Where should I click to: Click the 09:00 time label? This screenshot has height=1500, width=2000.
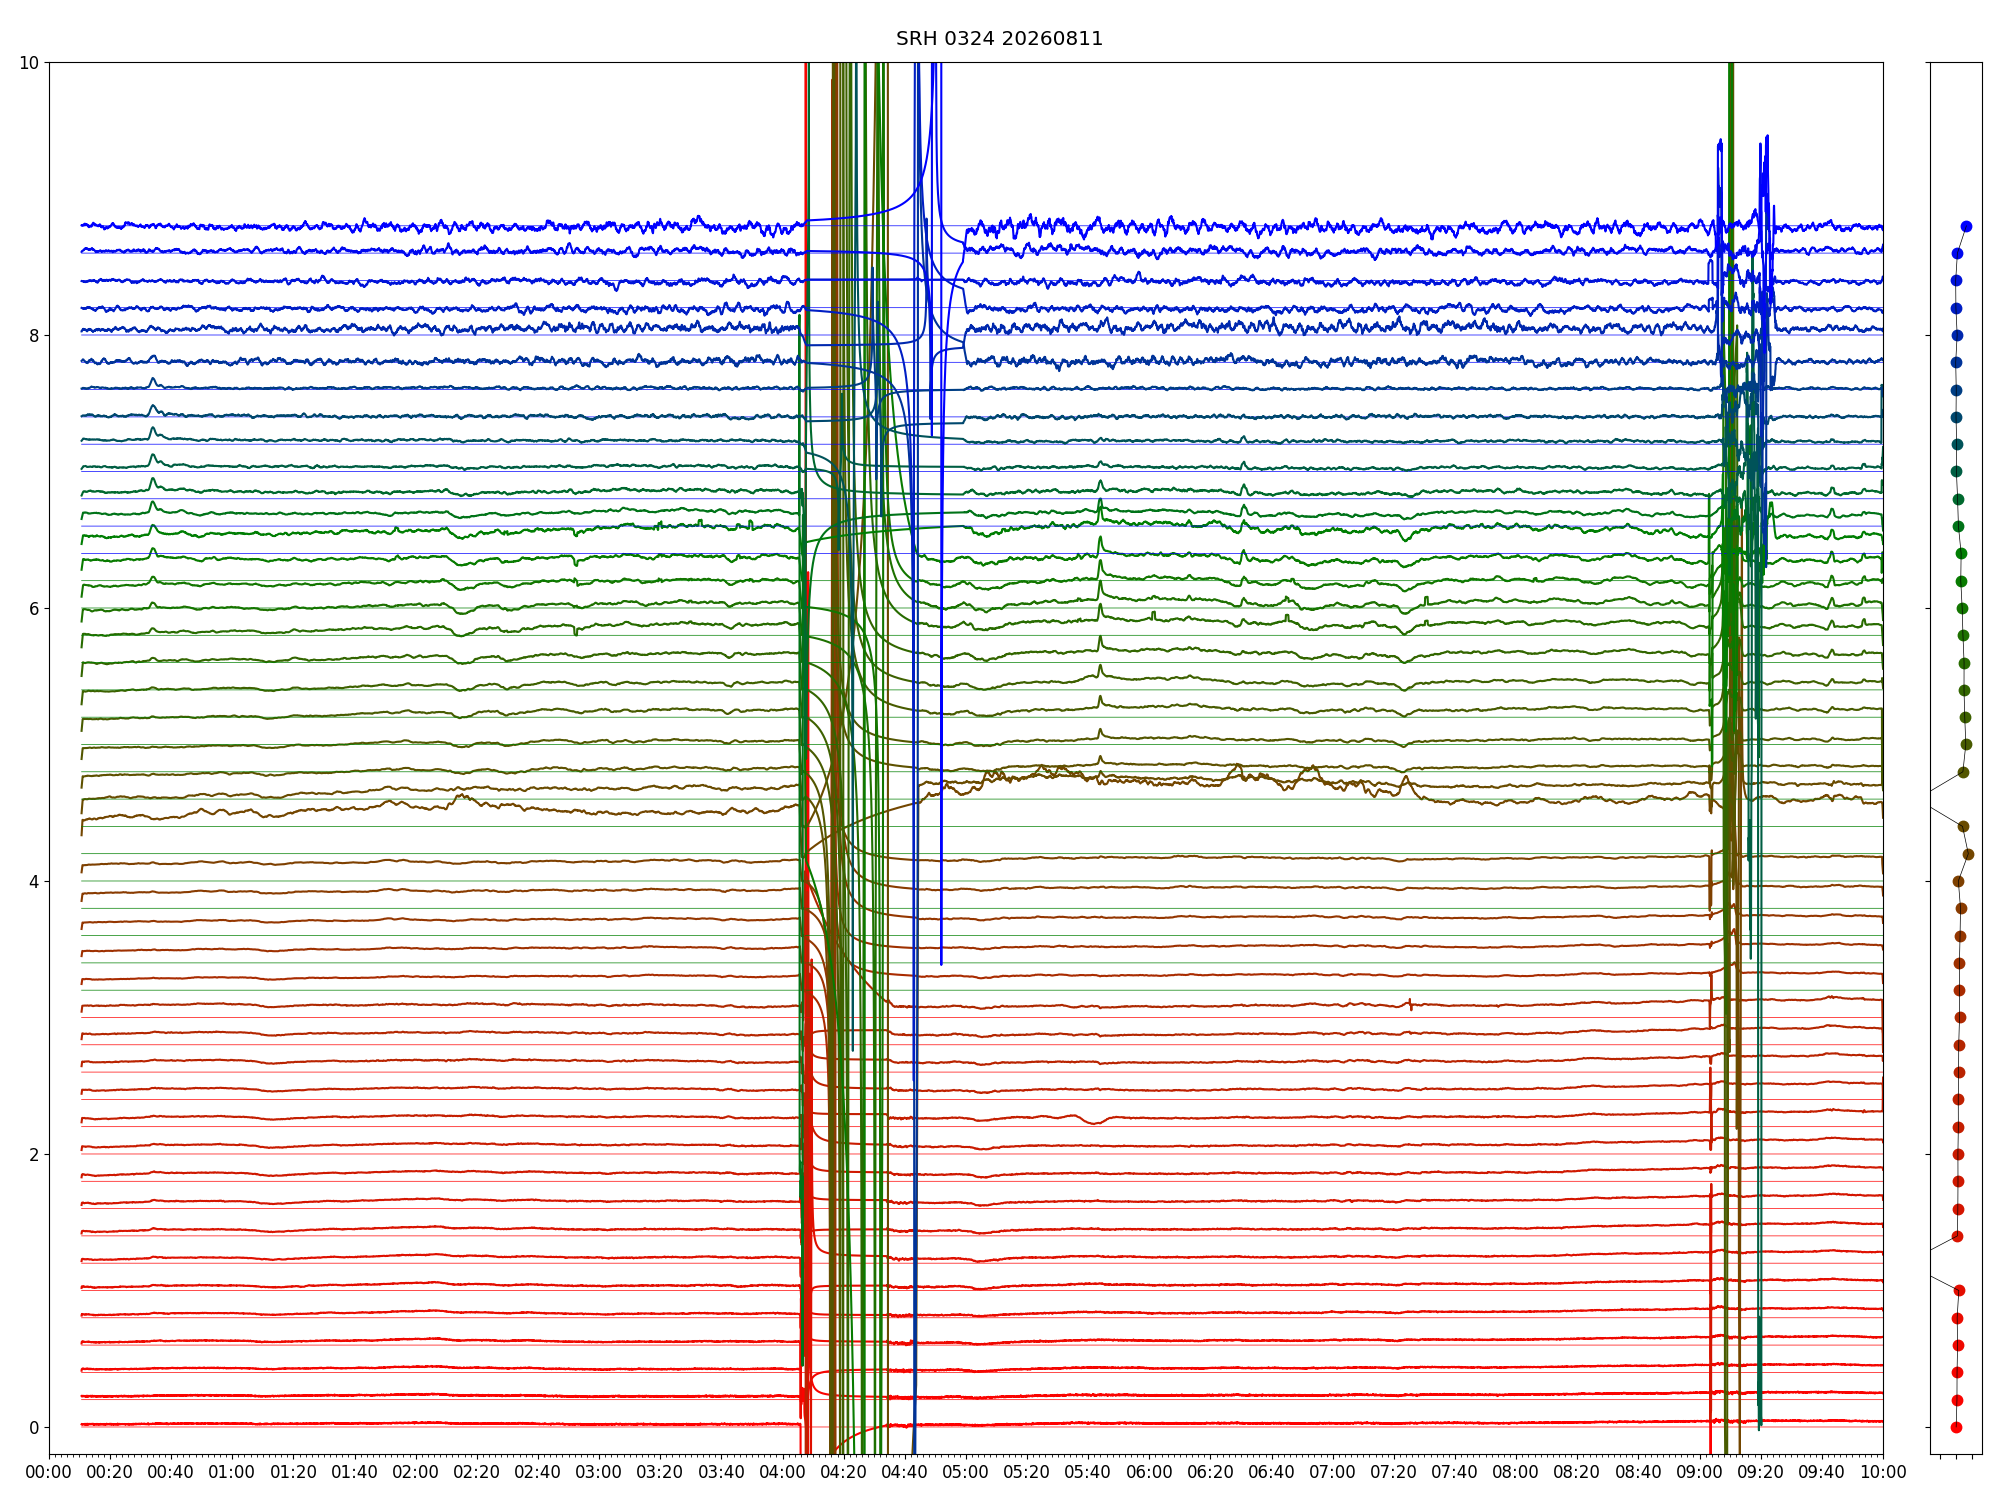point(1700,1472)
